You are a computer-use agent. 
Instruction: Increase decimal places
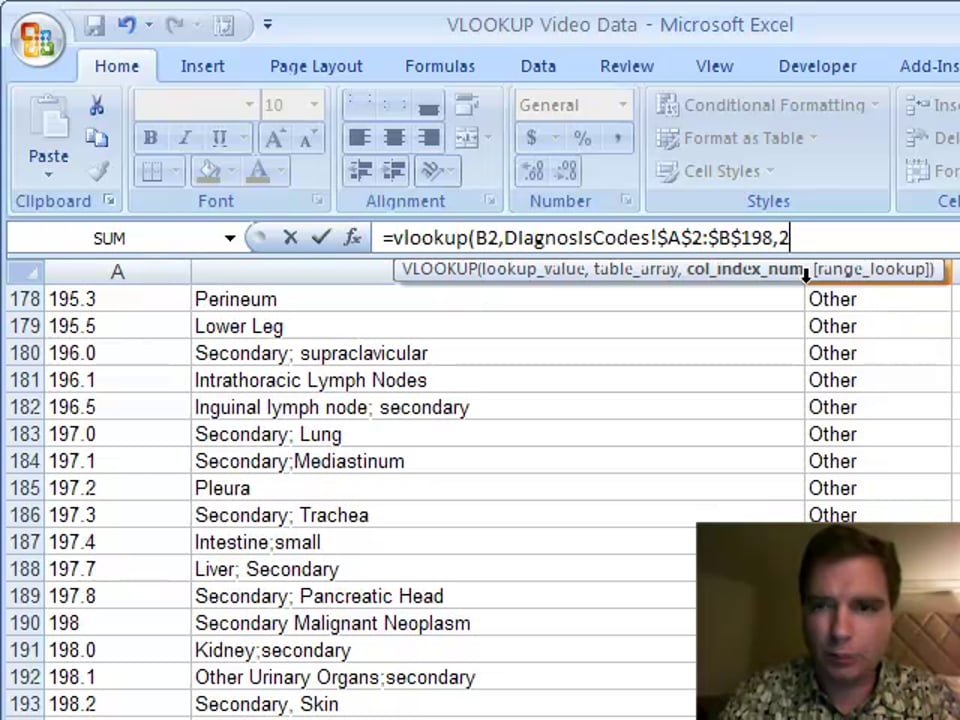[533, 171]
